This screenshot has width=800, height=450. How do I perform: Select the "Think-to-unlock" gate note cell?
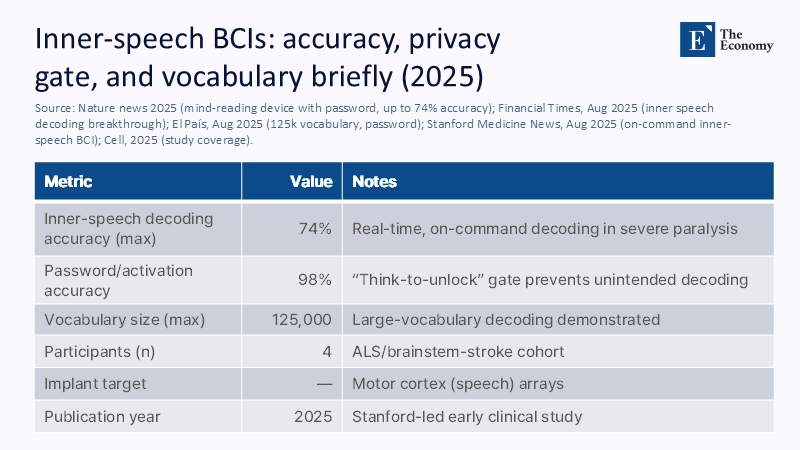550,279
